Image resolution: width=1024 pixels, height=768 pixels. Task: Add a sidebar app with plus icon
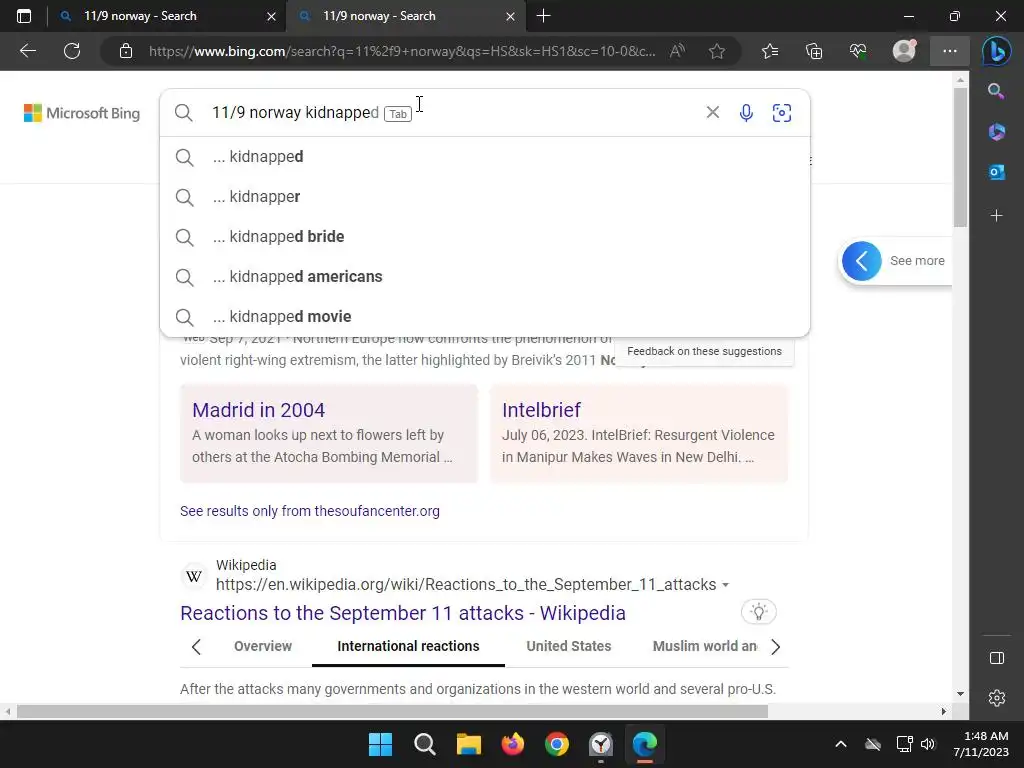click(x=997, y=216)
